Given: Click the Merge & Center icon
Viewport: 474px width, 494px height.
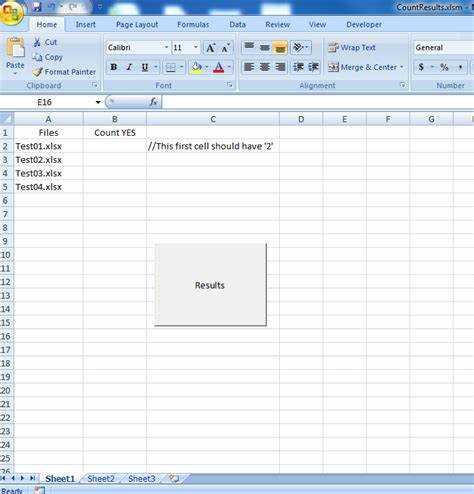Looking at the screenshot, I should (333, 67).
